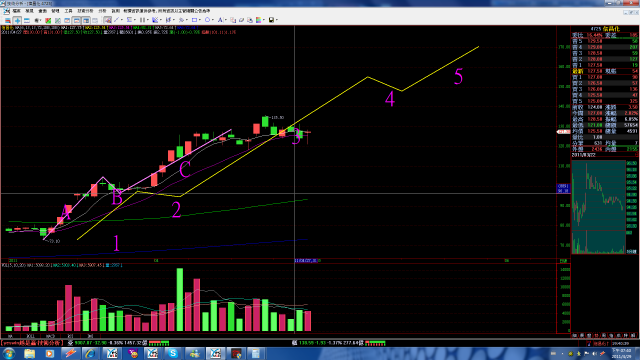Toggle the third window layout button
The image size is (640, 360).
click(x=86, y=20)
